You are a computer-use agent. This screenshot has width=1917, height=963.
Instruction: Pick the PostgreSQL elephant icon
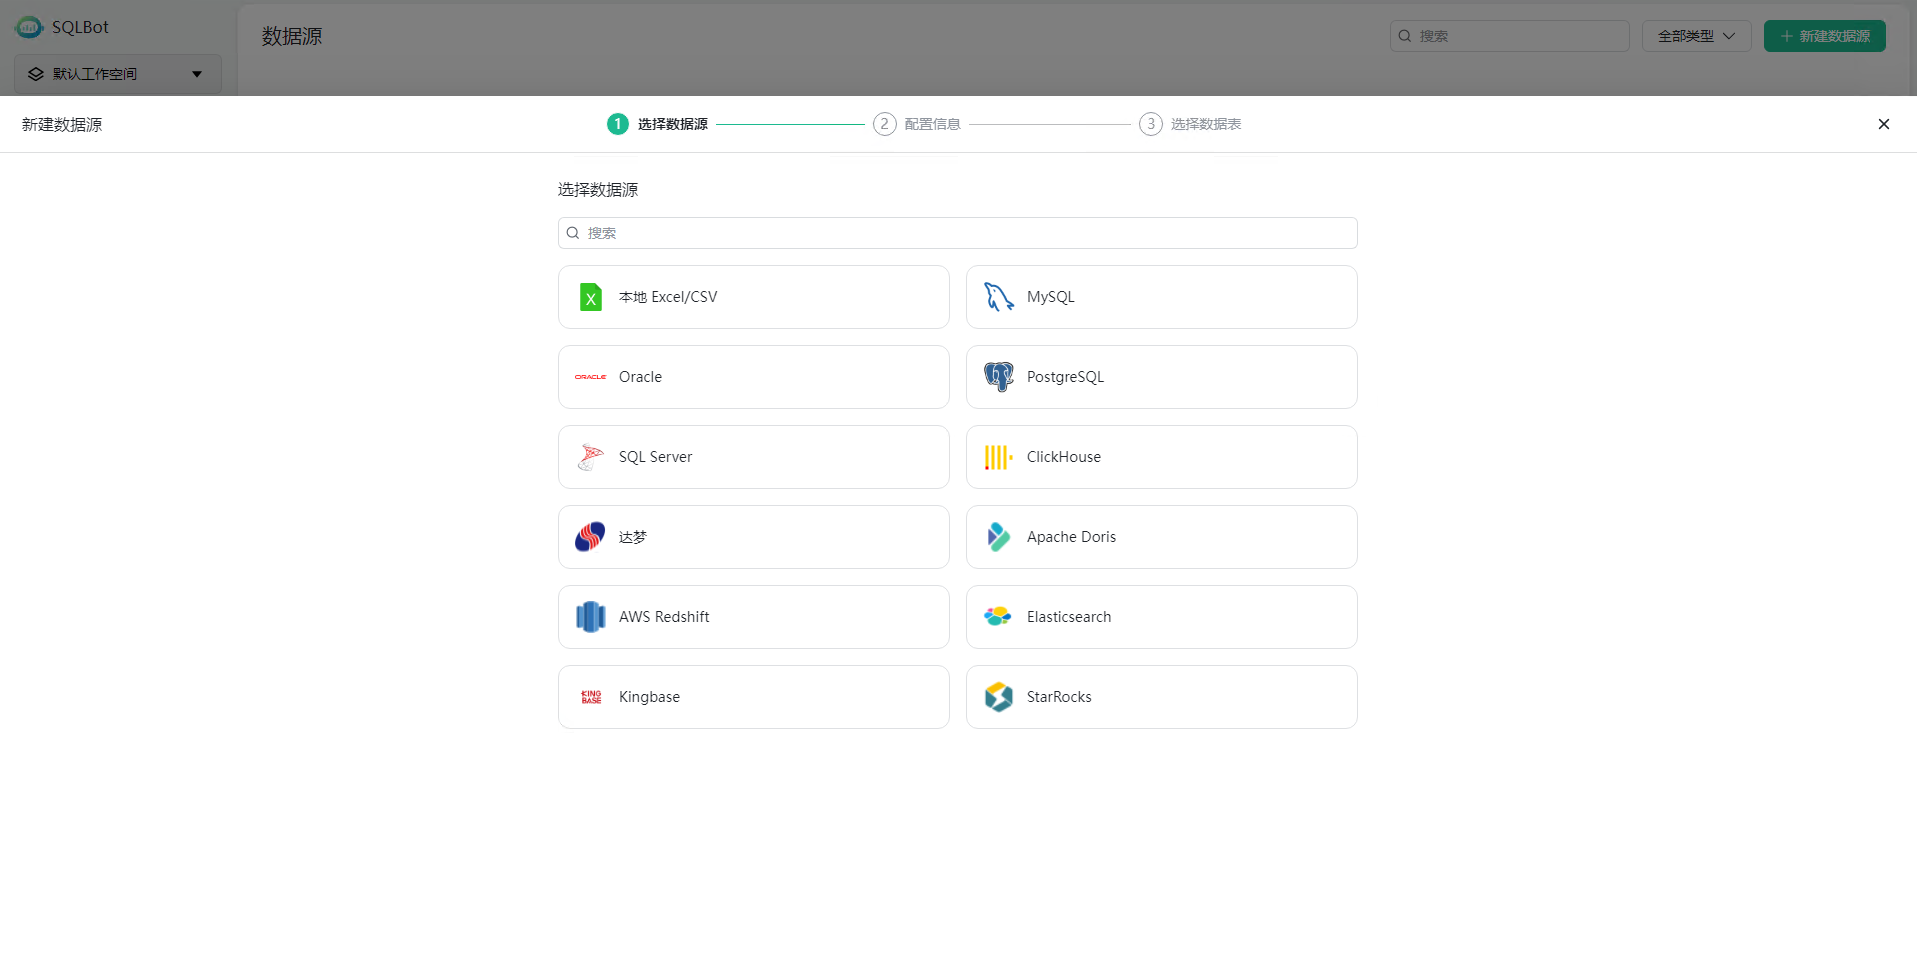998,377
